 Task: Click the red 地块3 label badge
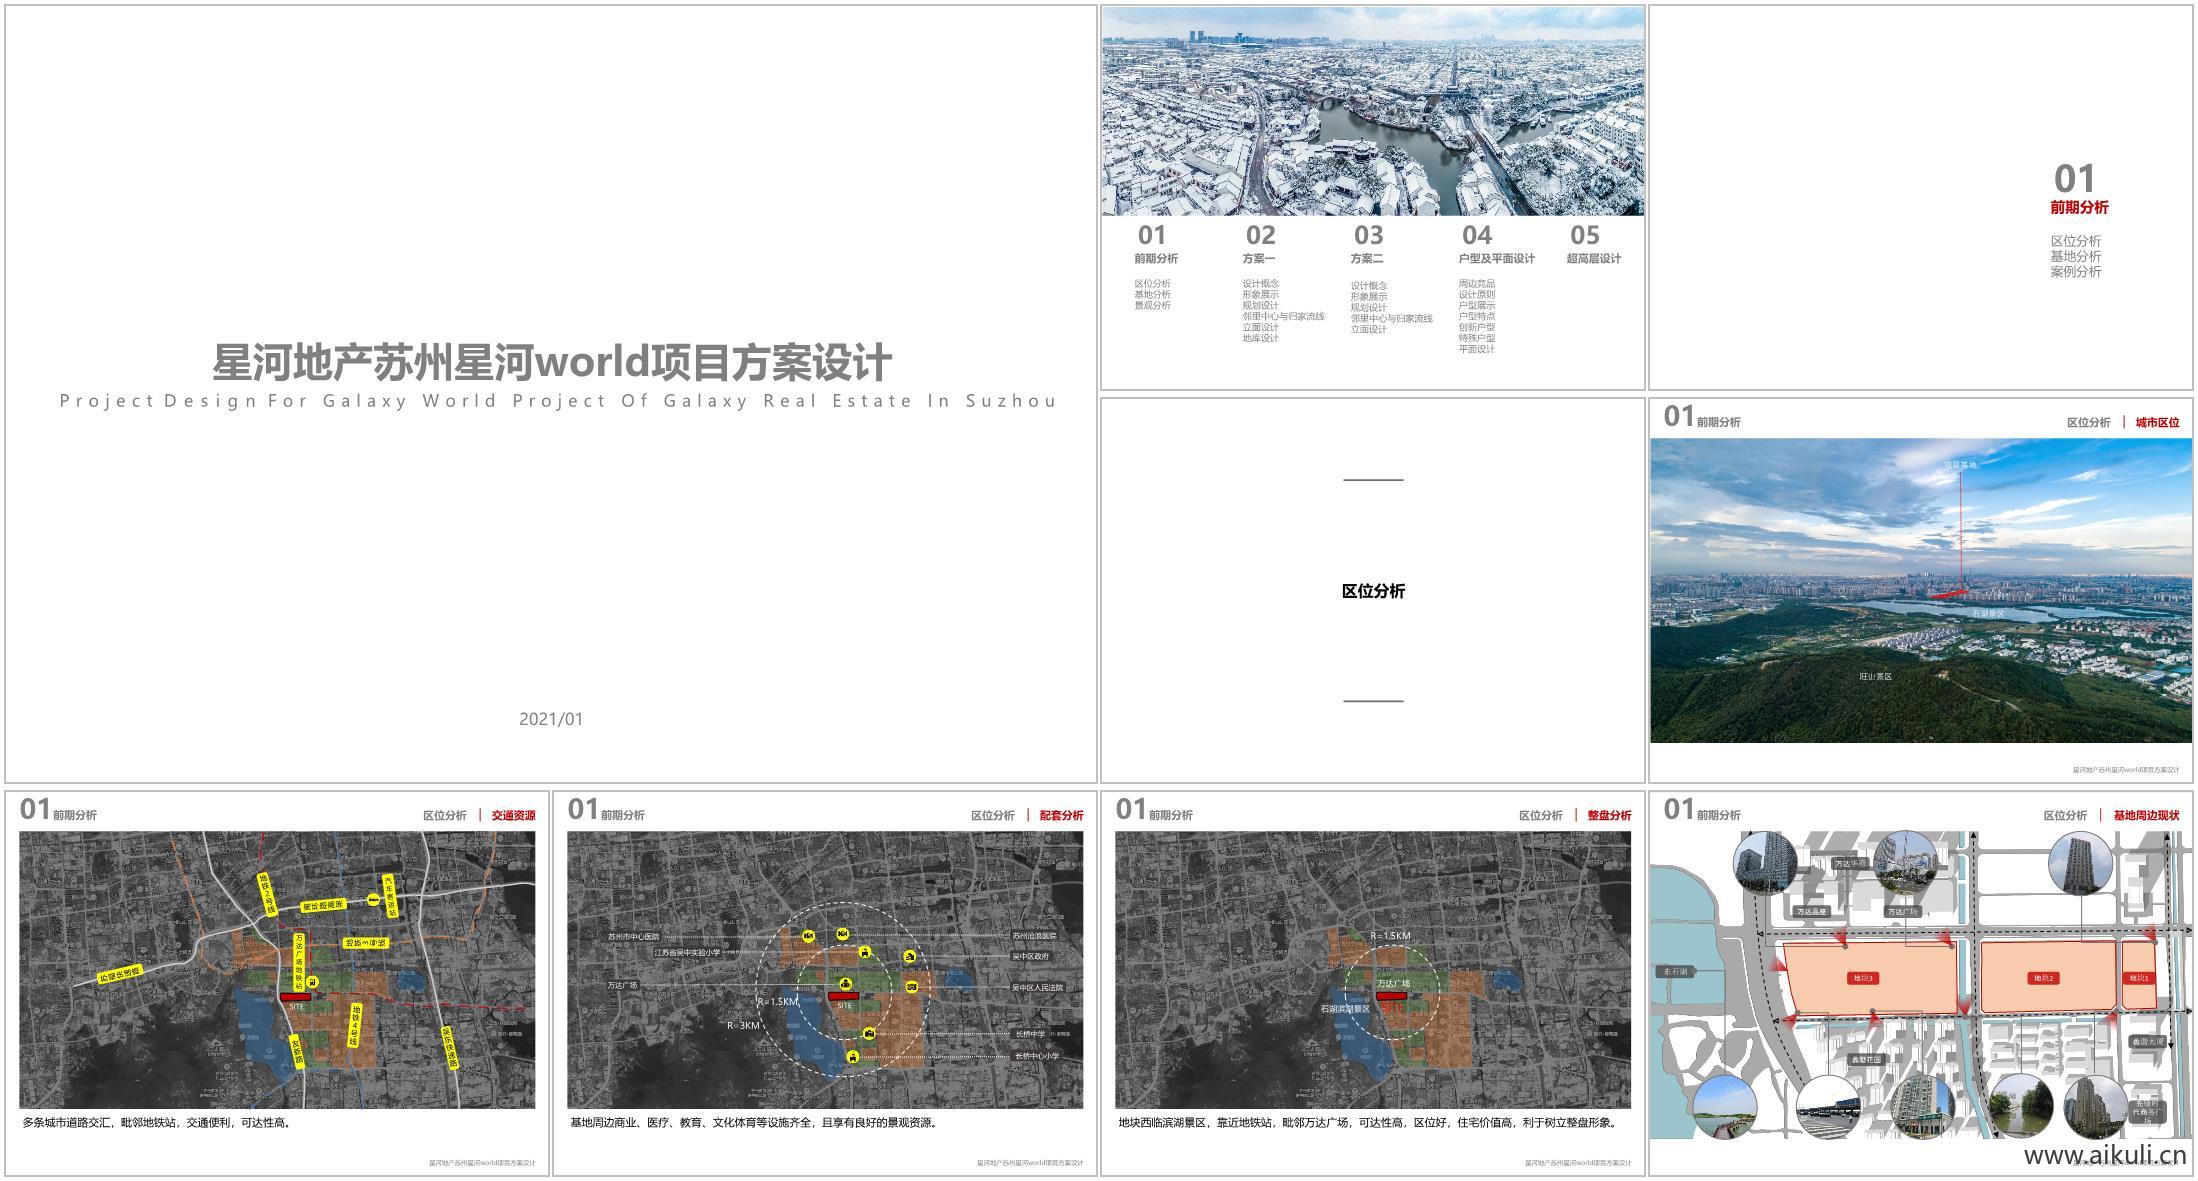(x=1861, y=978)
